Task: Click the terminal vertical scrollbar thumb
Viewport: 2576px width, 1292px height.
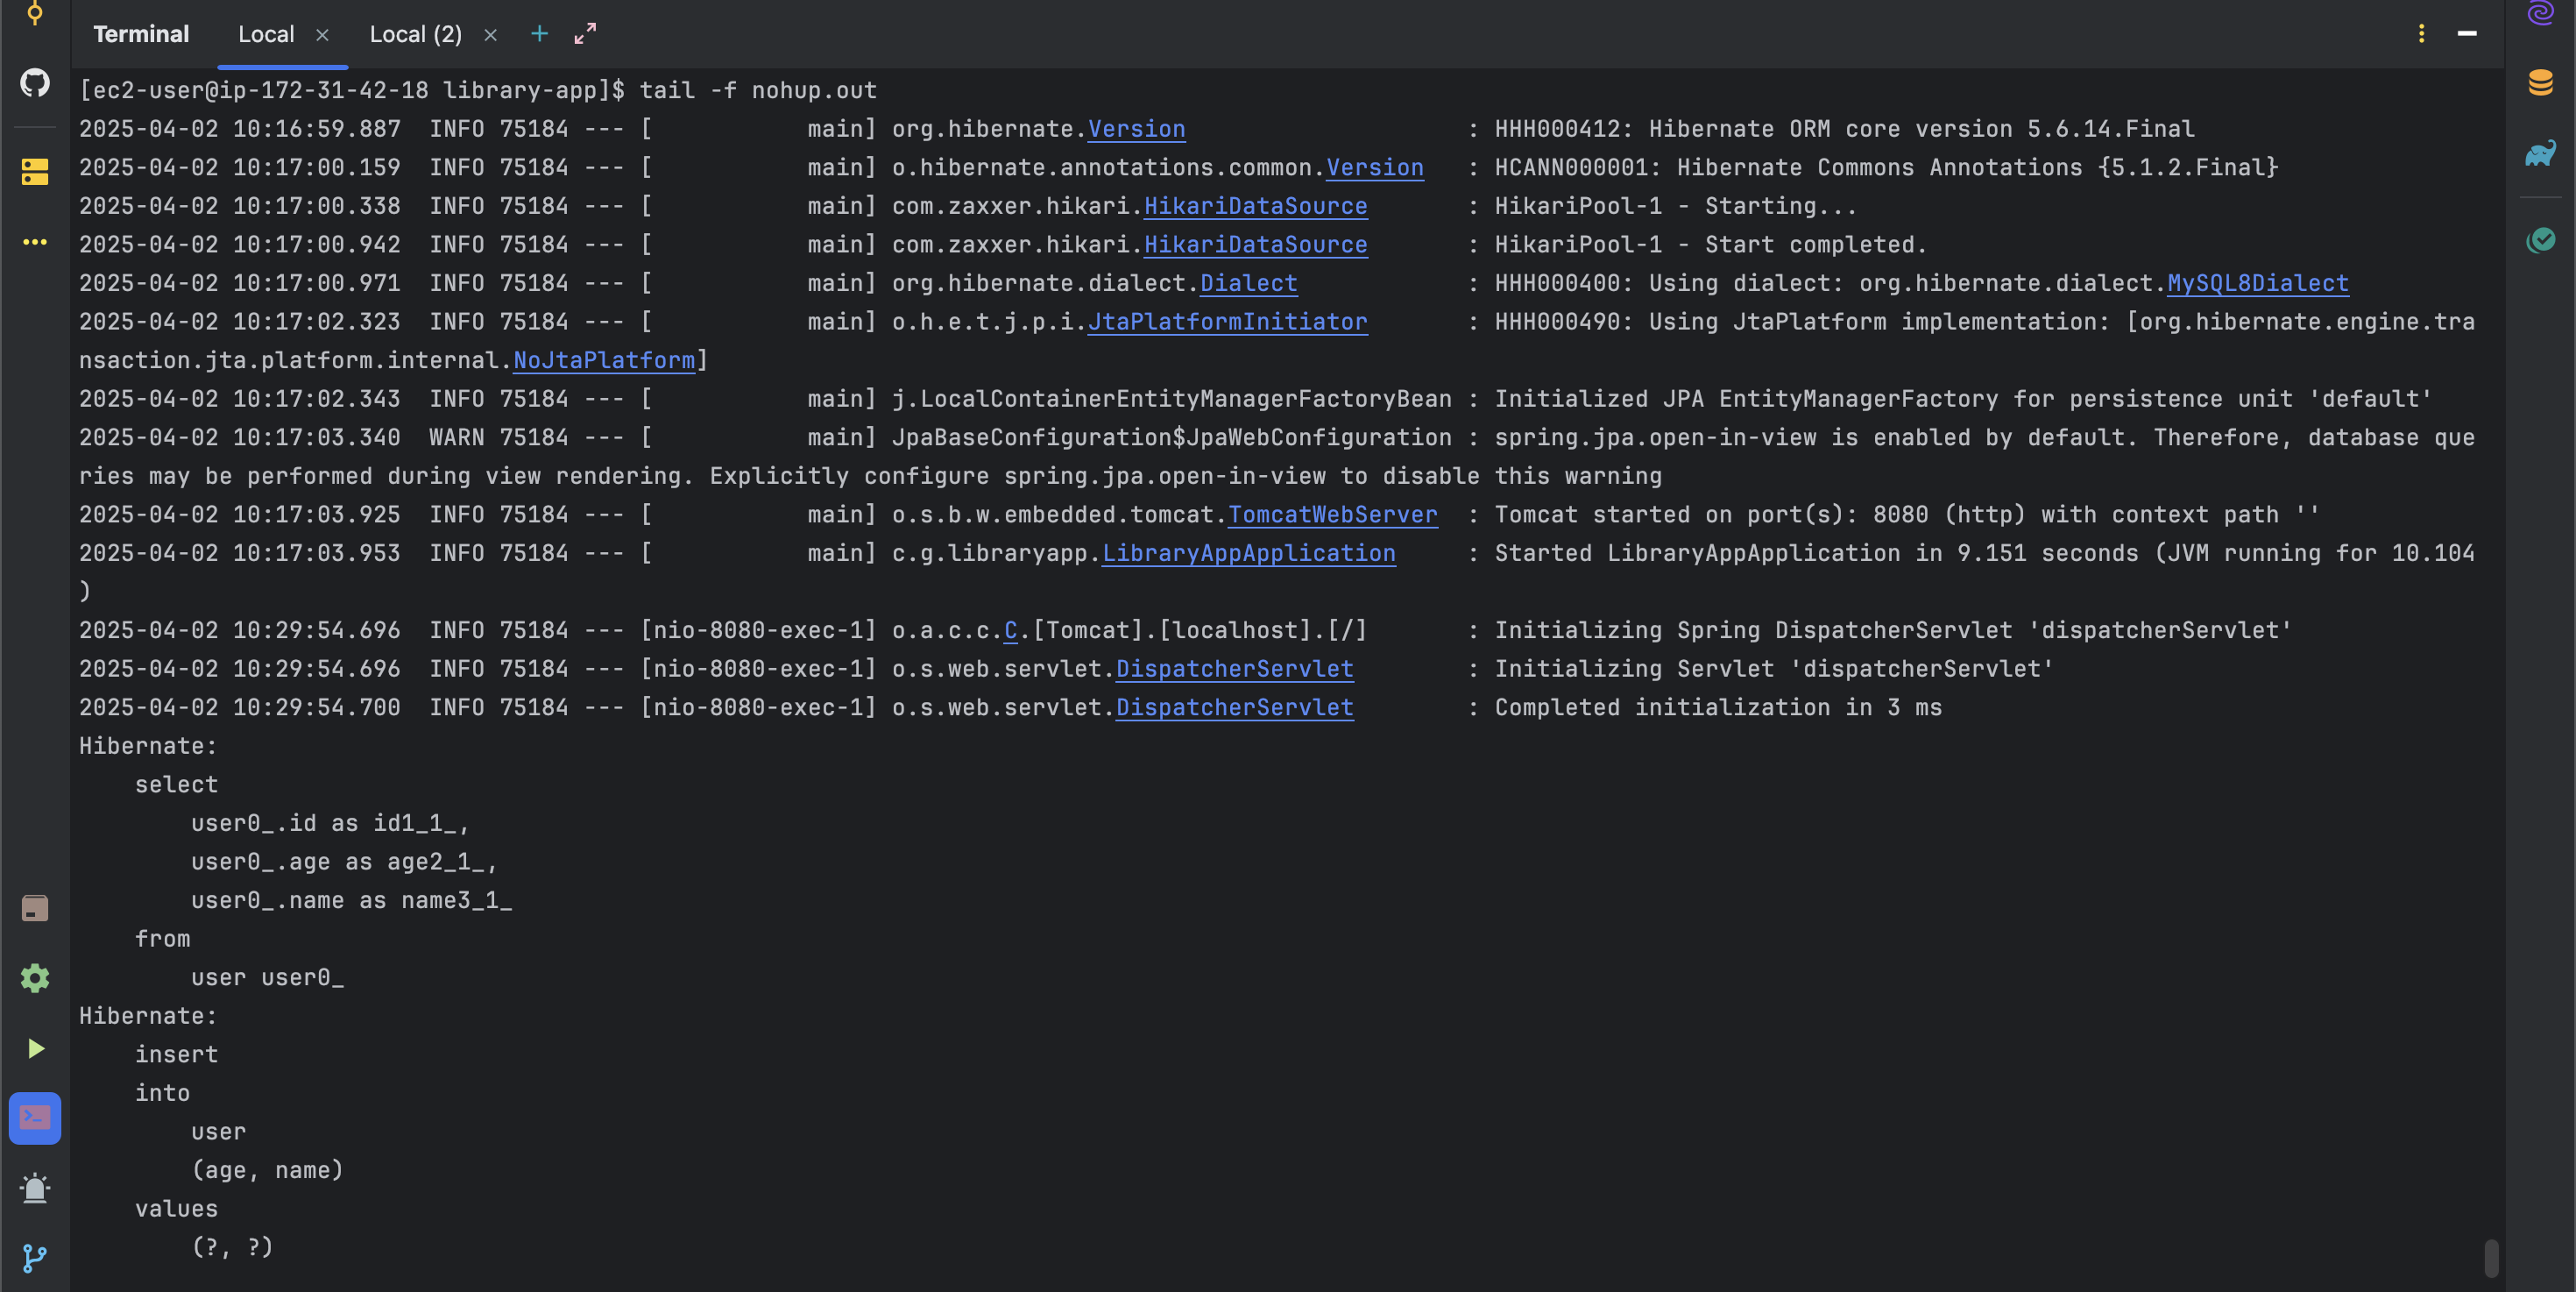Action: 2491,1258
